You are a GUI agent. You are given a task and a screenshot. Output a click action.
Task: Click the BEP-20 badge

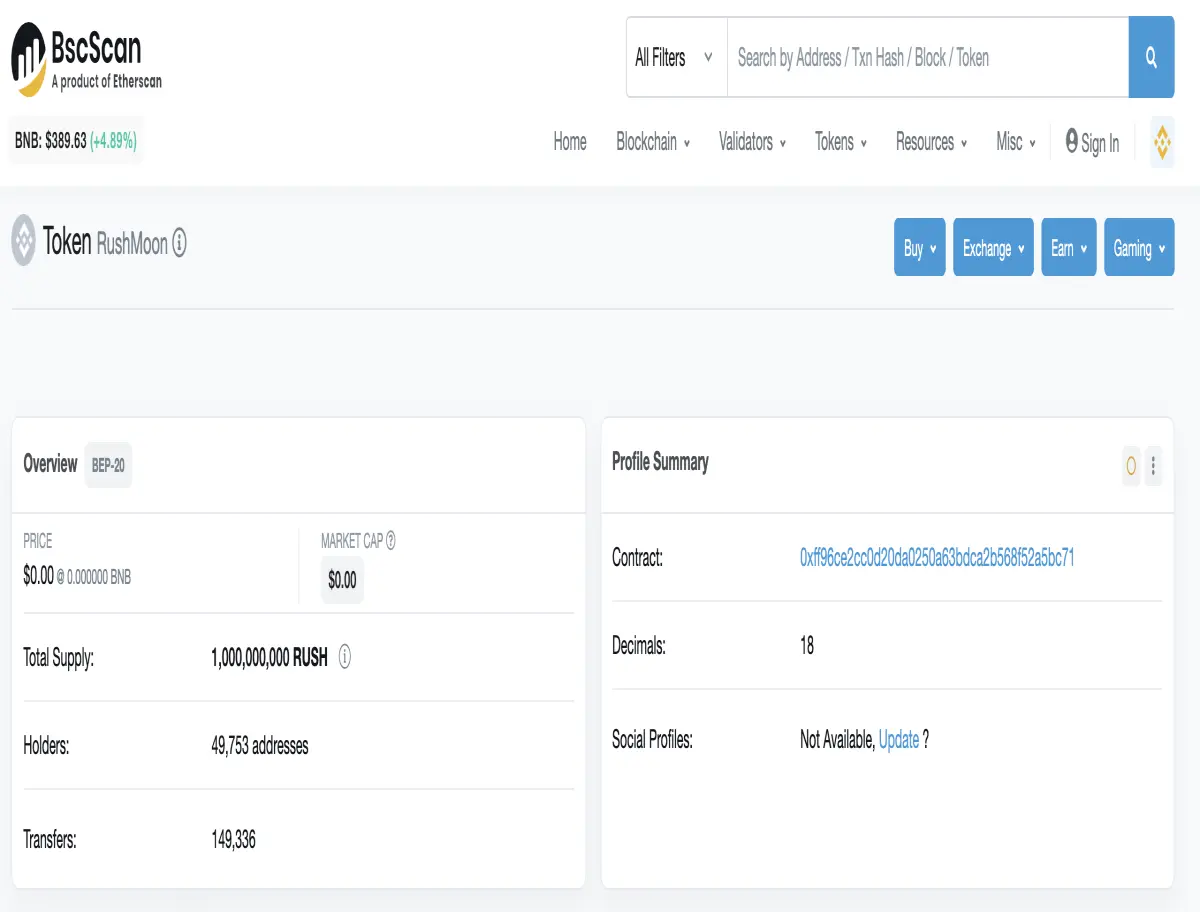point(108,465)
